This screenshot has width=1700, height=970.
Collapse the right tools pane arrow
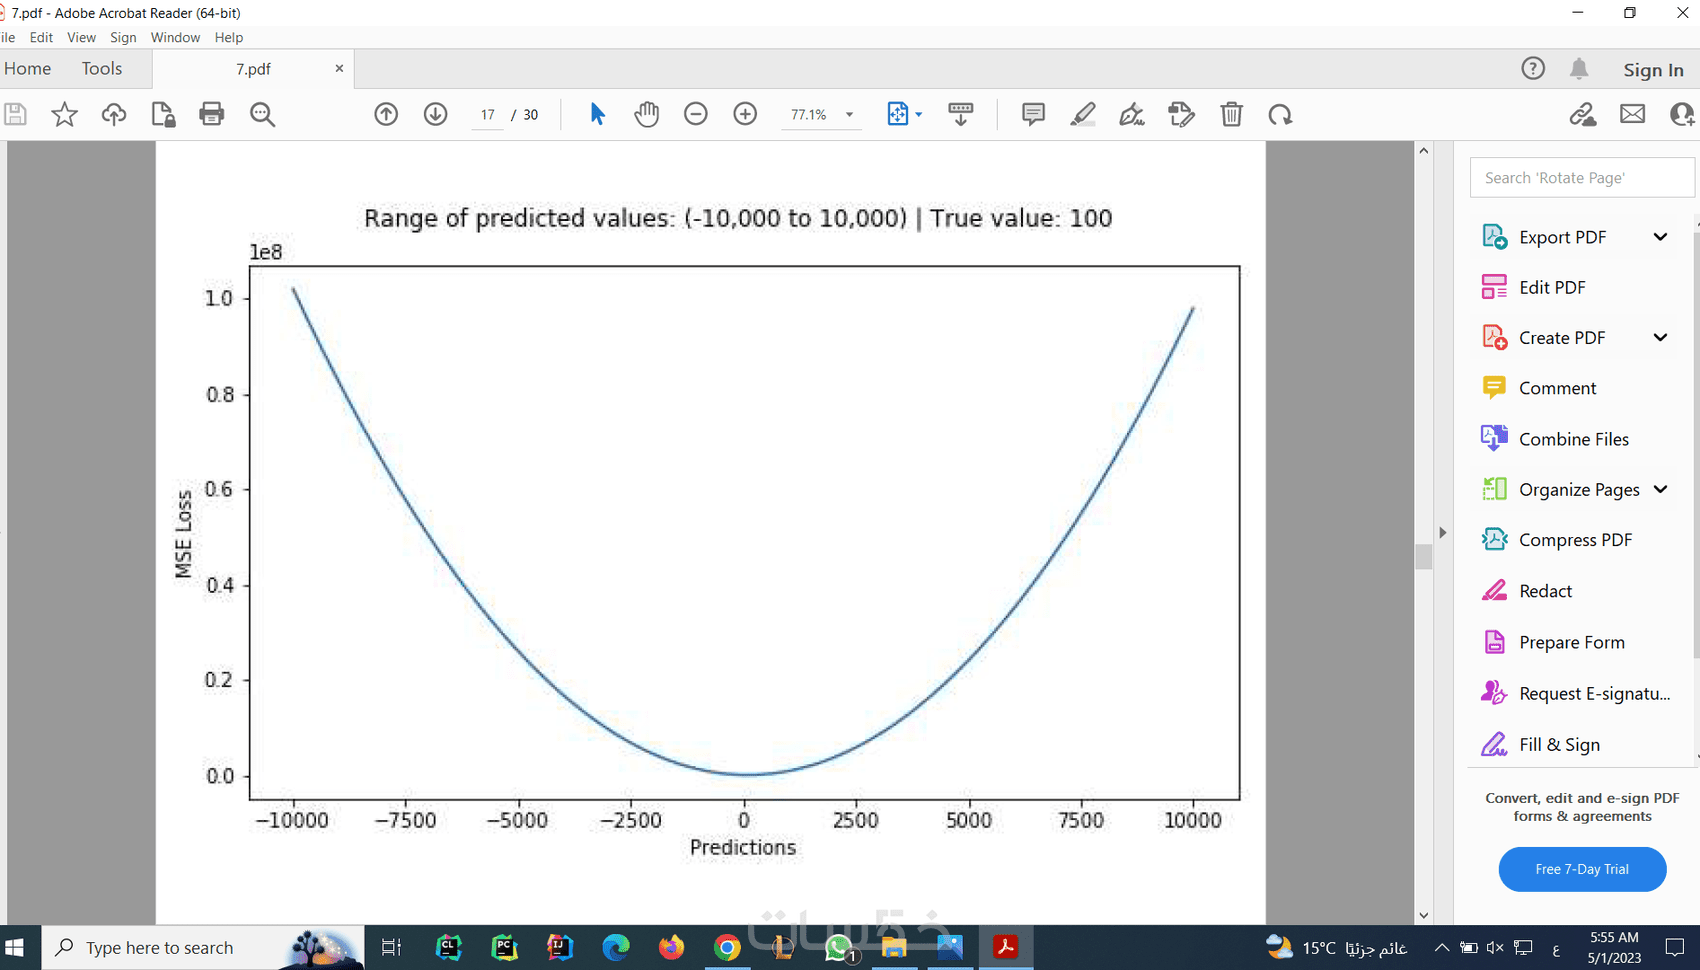click(1442, 532)
